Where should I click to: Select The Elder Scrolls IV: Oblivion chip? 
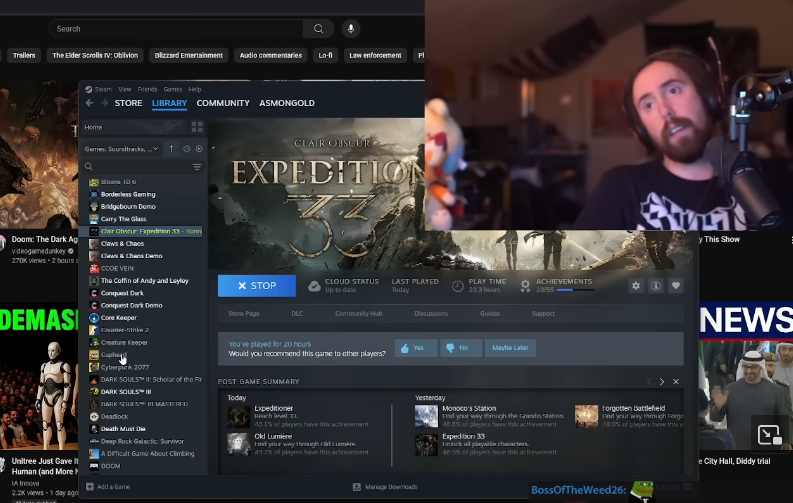tap(95, 56)
